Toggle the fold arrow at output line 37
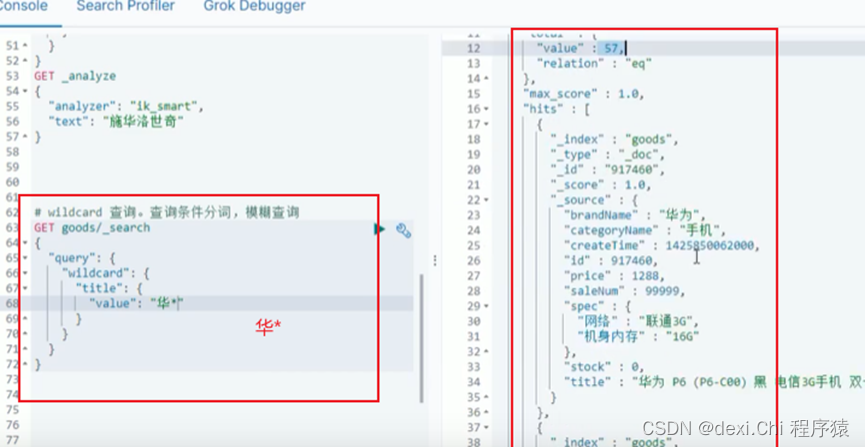This screenshot has width=865, height=447. click(487, 427)
